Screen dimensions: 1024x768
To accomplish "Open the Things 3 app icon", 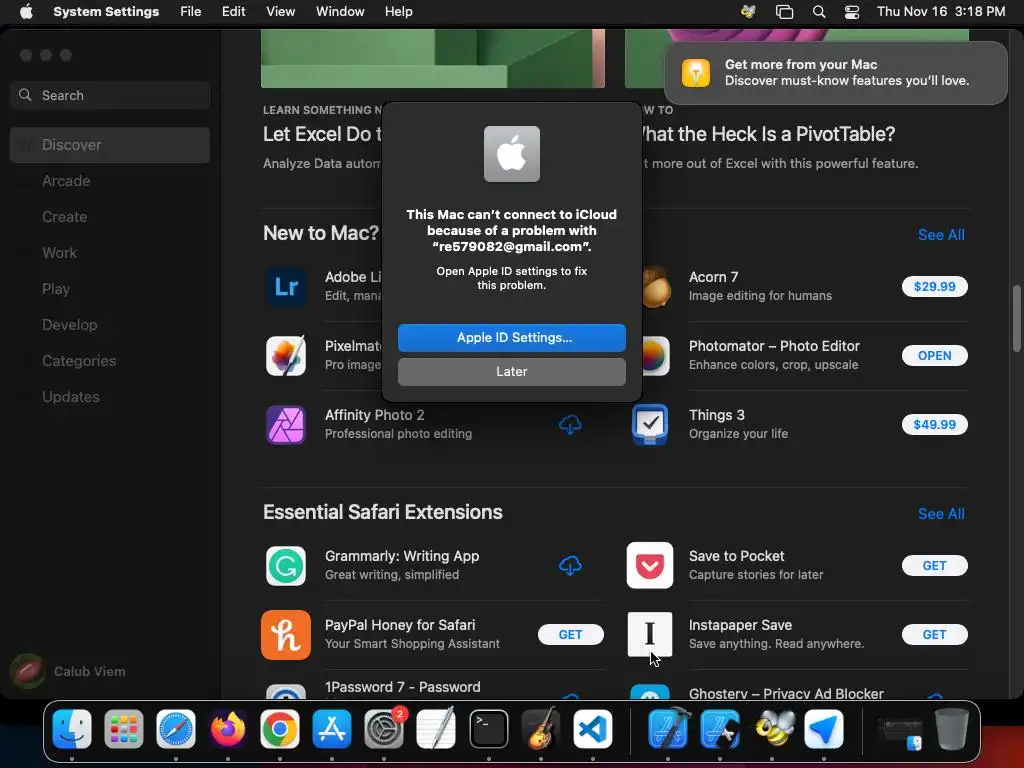I will [x=650, y=424].
